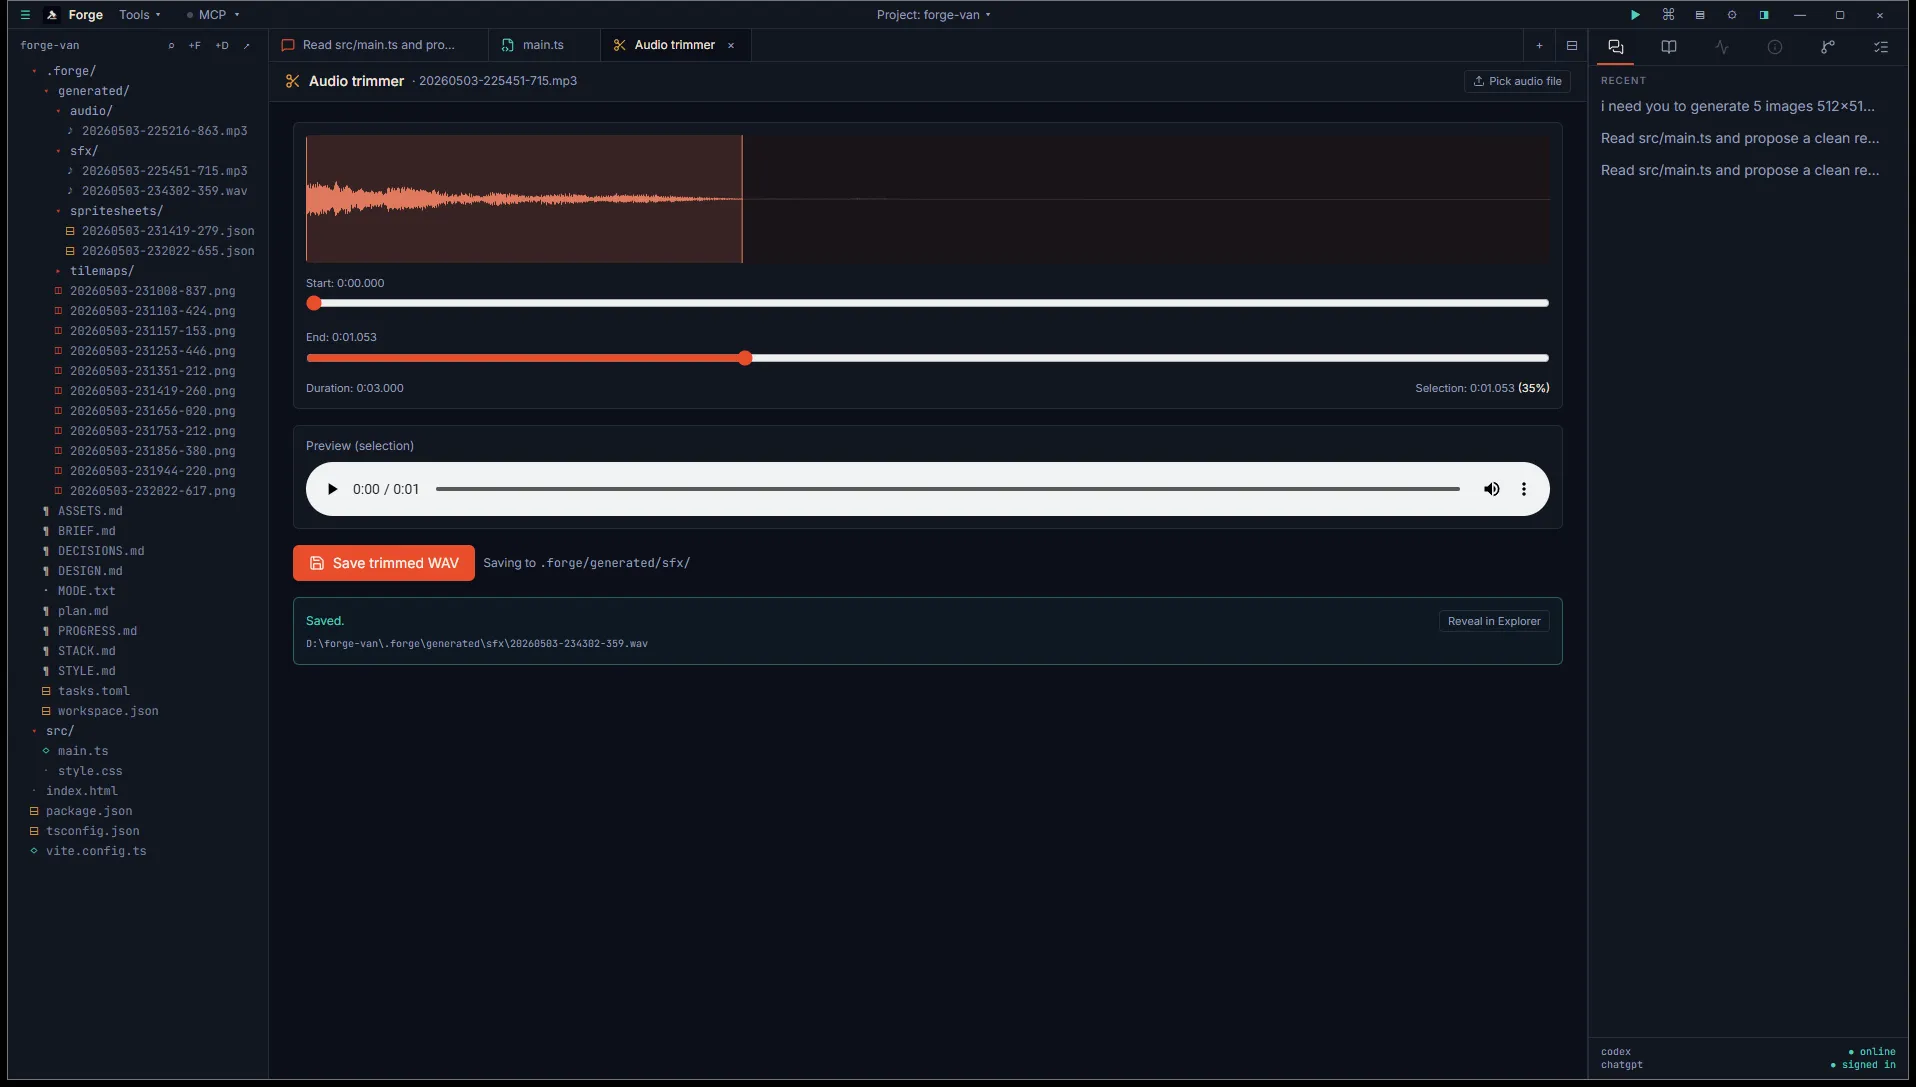The width and height of the screenshot is (1916, 1087).
Task: Open settings gear in the title bar
Action: click(x=1732, y=15)
